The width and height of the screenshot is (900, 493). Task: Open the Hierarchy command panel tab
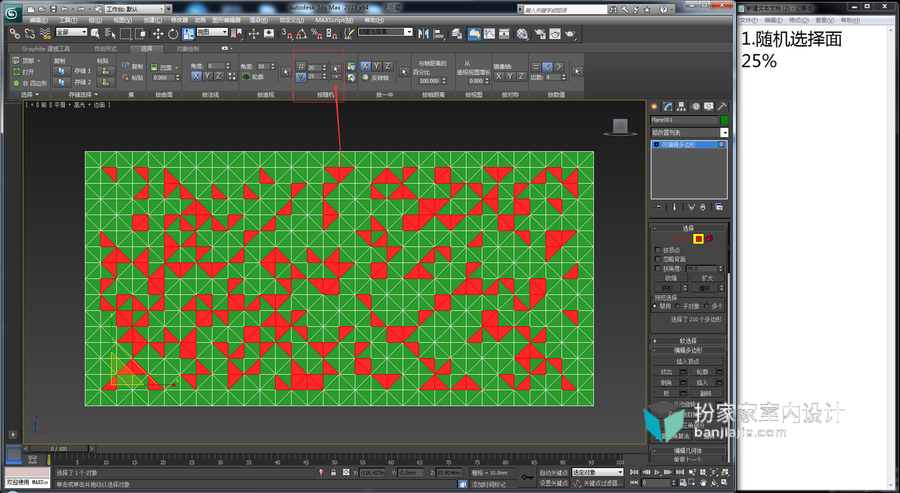coord(681,107)
